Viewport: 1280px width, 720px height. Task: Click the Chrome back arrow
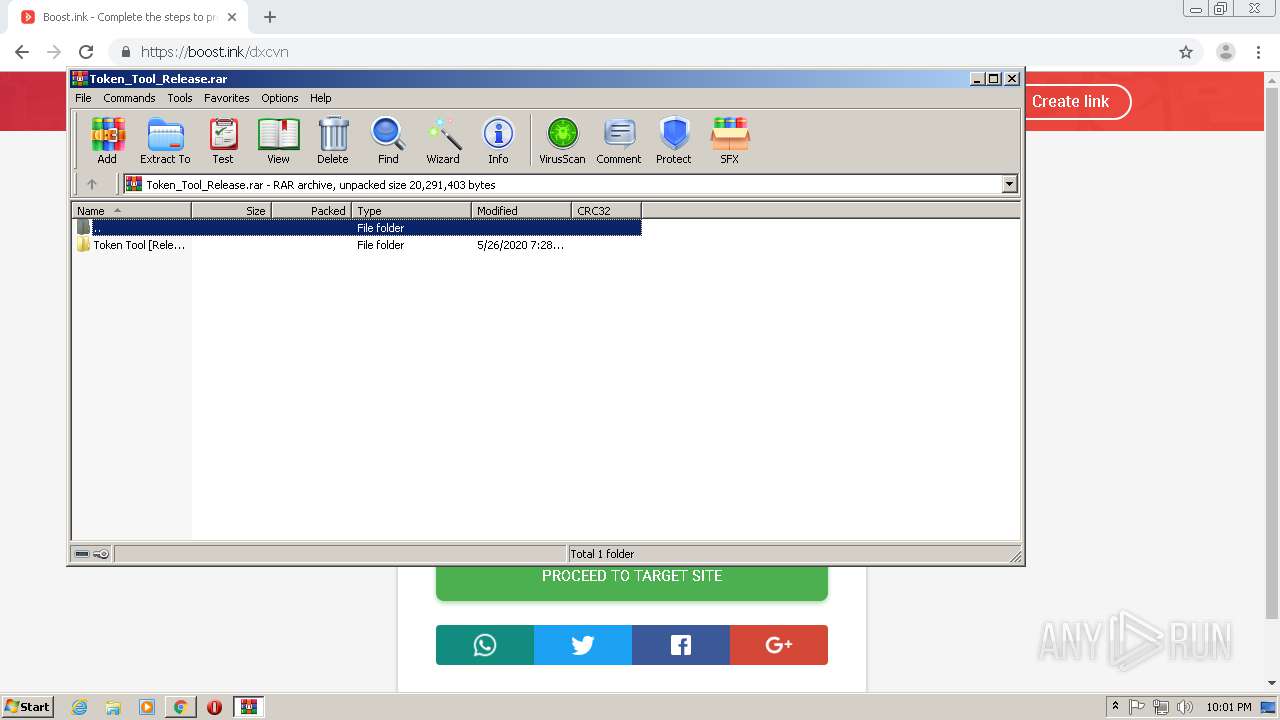pyautogui.click(x=22, y=52)
